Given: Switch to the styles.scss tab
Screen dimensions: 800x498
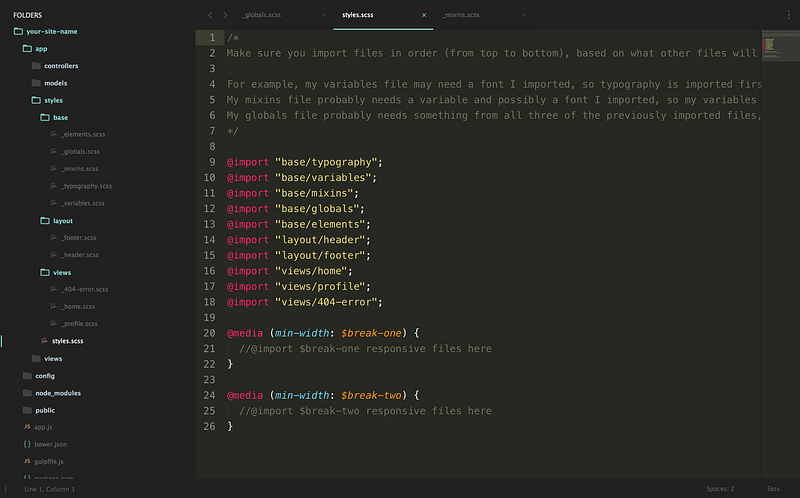Looking at the screenshot, I should click(x=357, y=15).
